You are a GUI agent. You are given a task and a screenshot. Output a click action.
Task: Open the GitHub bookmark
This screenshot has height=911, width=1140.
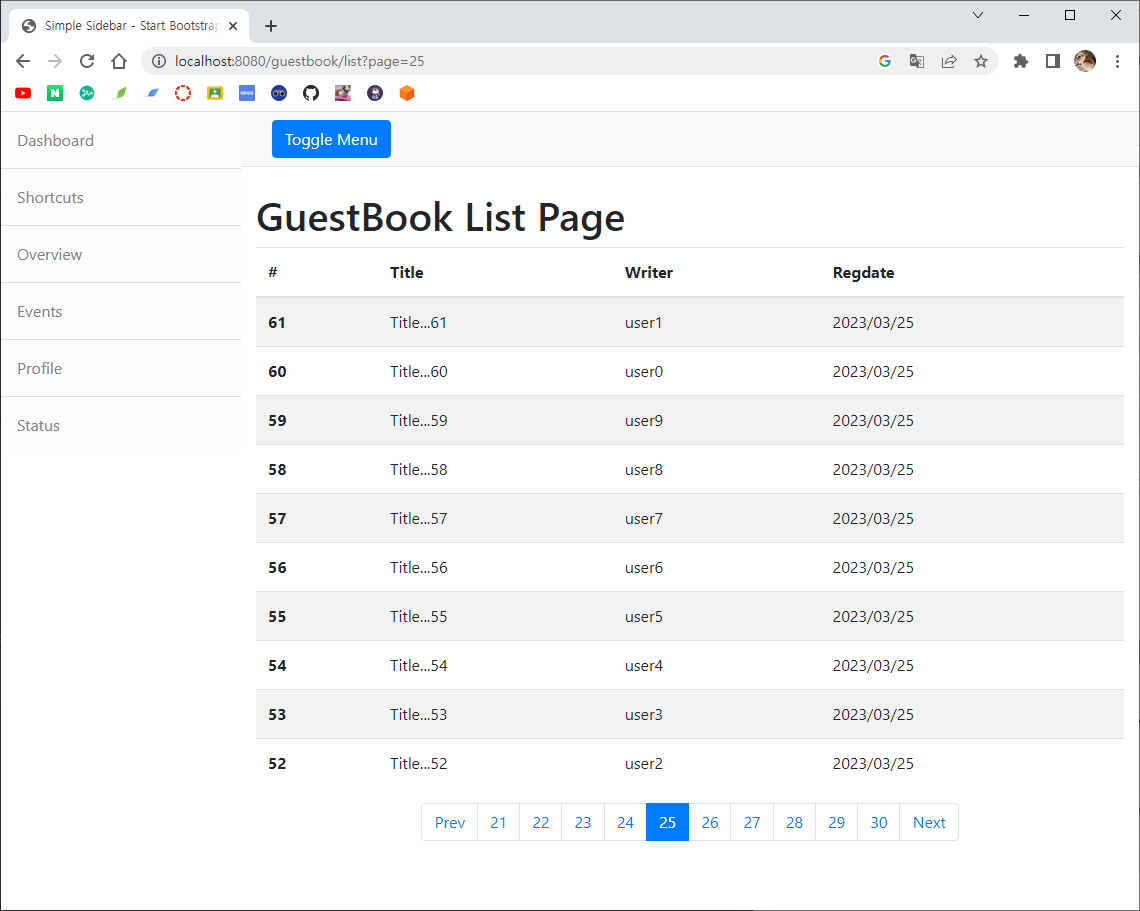click(311, 93)
